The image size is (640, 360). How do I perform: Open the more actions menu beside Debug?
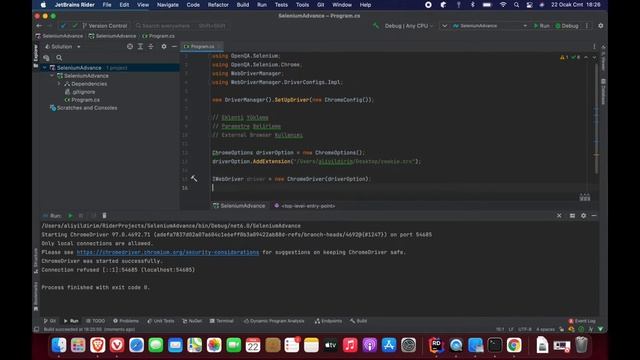pyautogui.click(x=587, y=26)
